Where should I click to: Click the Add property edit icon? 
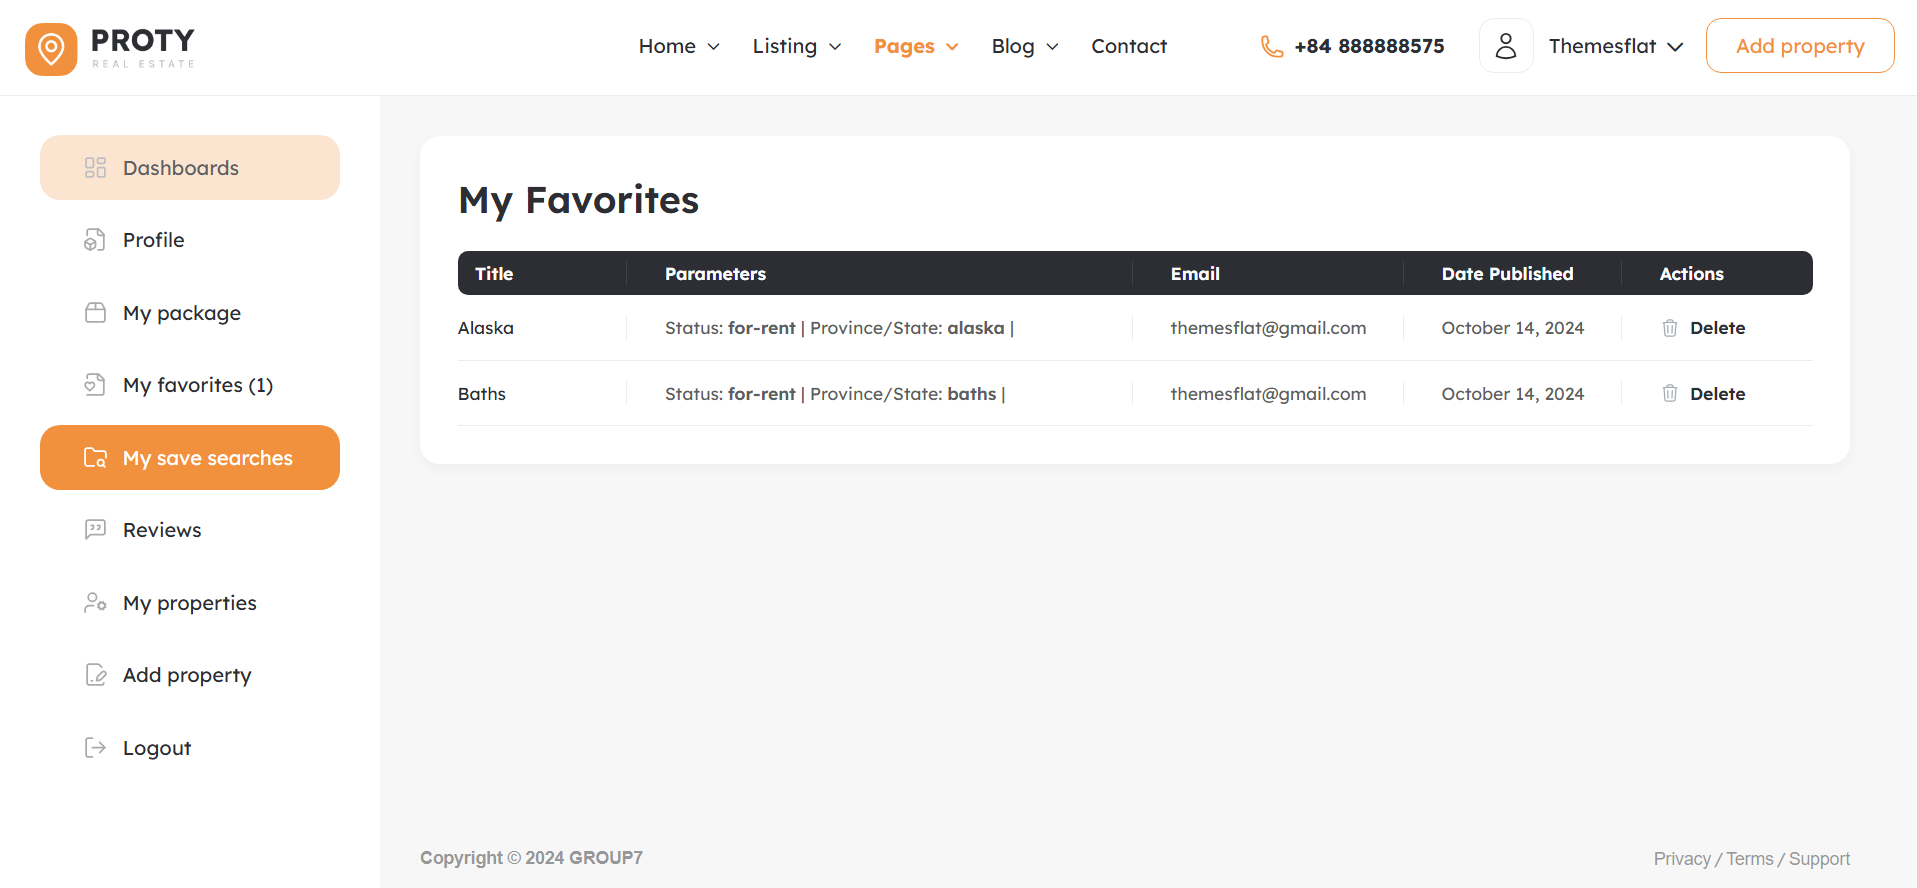(95, 675)
